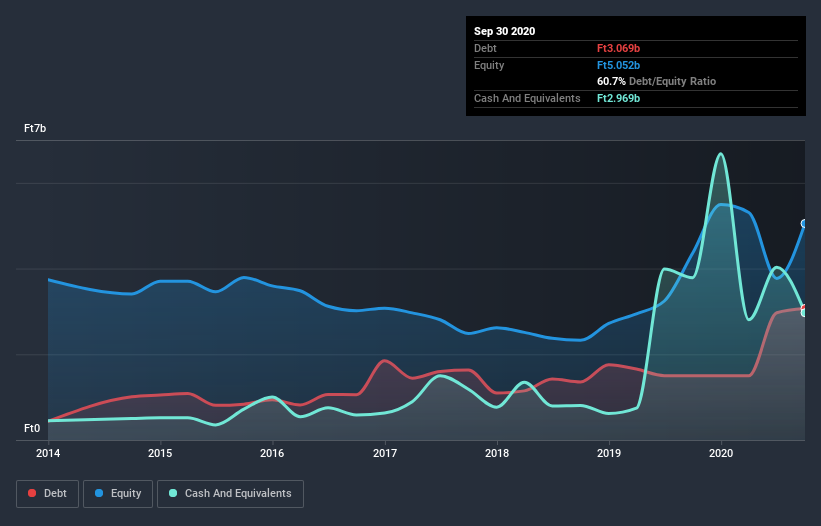Click Cash And Equivalents label in tooltip
The height and width of the screenshot is (526, 821).
(527, 98)
